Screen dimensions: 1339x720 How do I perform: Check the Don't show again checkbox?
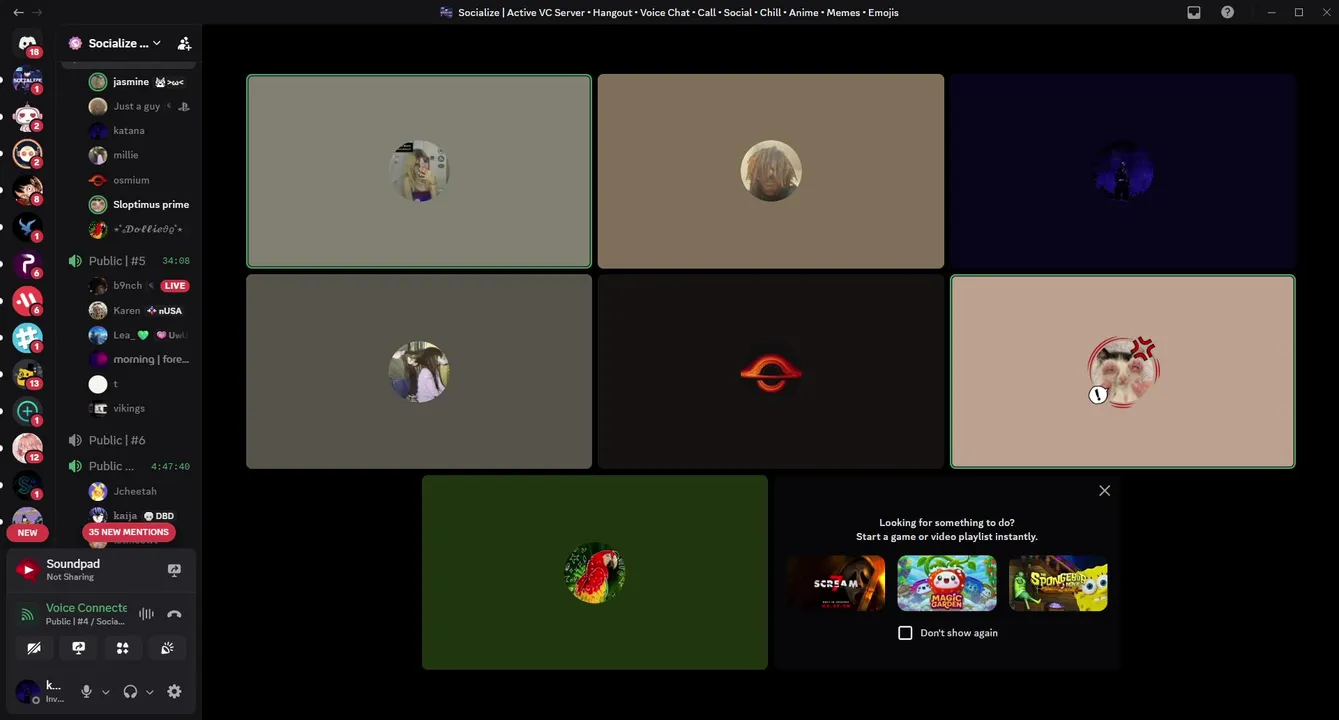click(905, 633)
